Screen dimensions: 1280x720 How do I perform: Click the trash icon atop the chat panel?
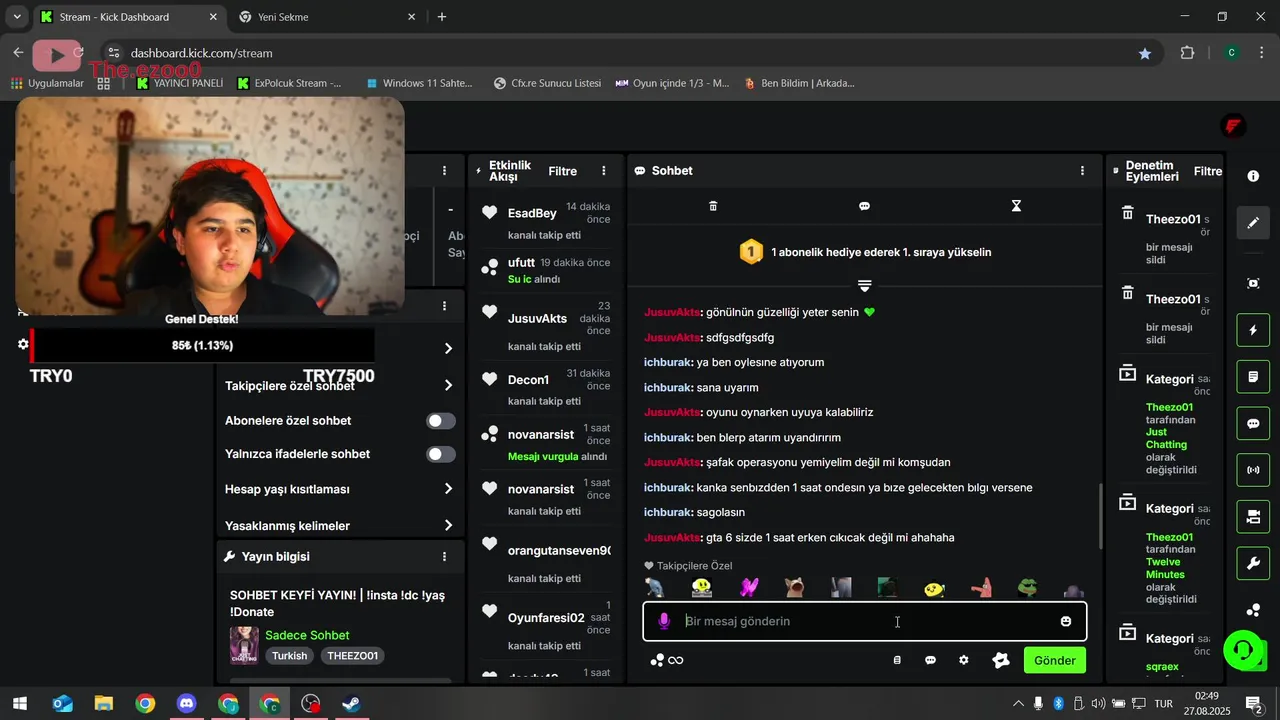coord(713,206)
